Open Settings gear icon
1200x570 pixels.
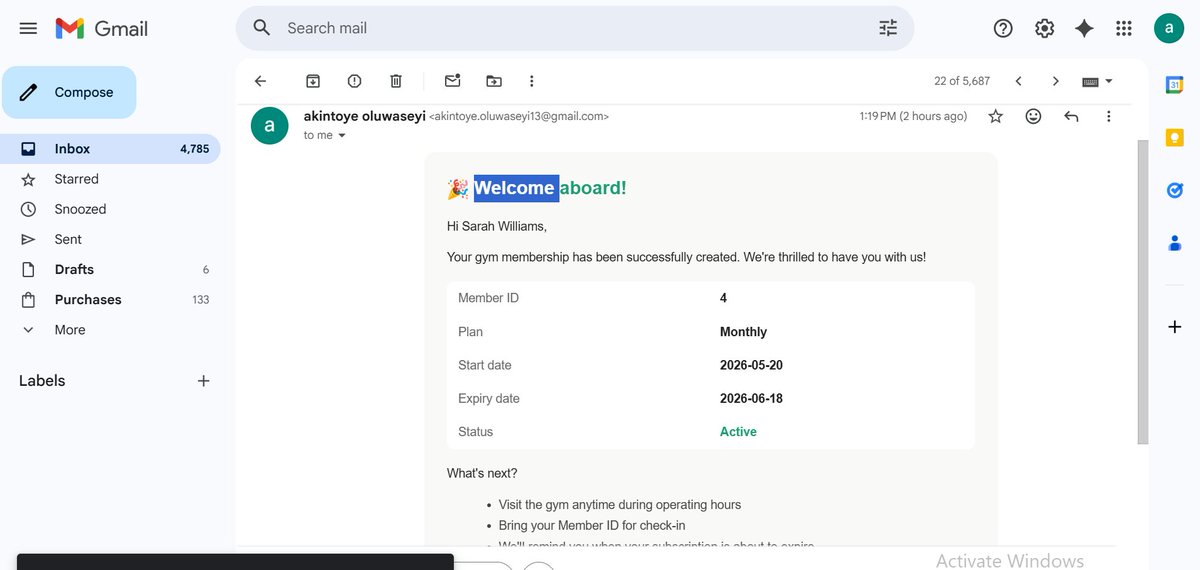click(1044, 28)
